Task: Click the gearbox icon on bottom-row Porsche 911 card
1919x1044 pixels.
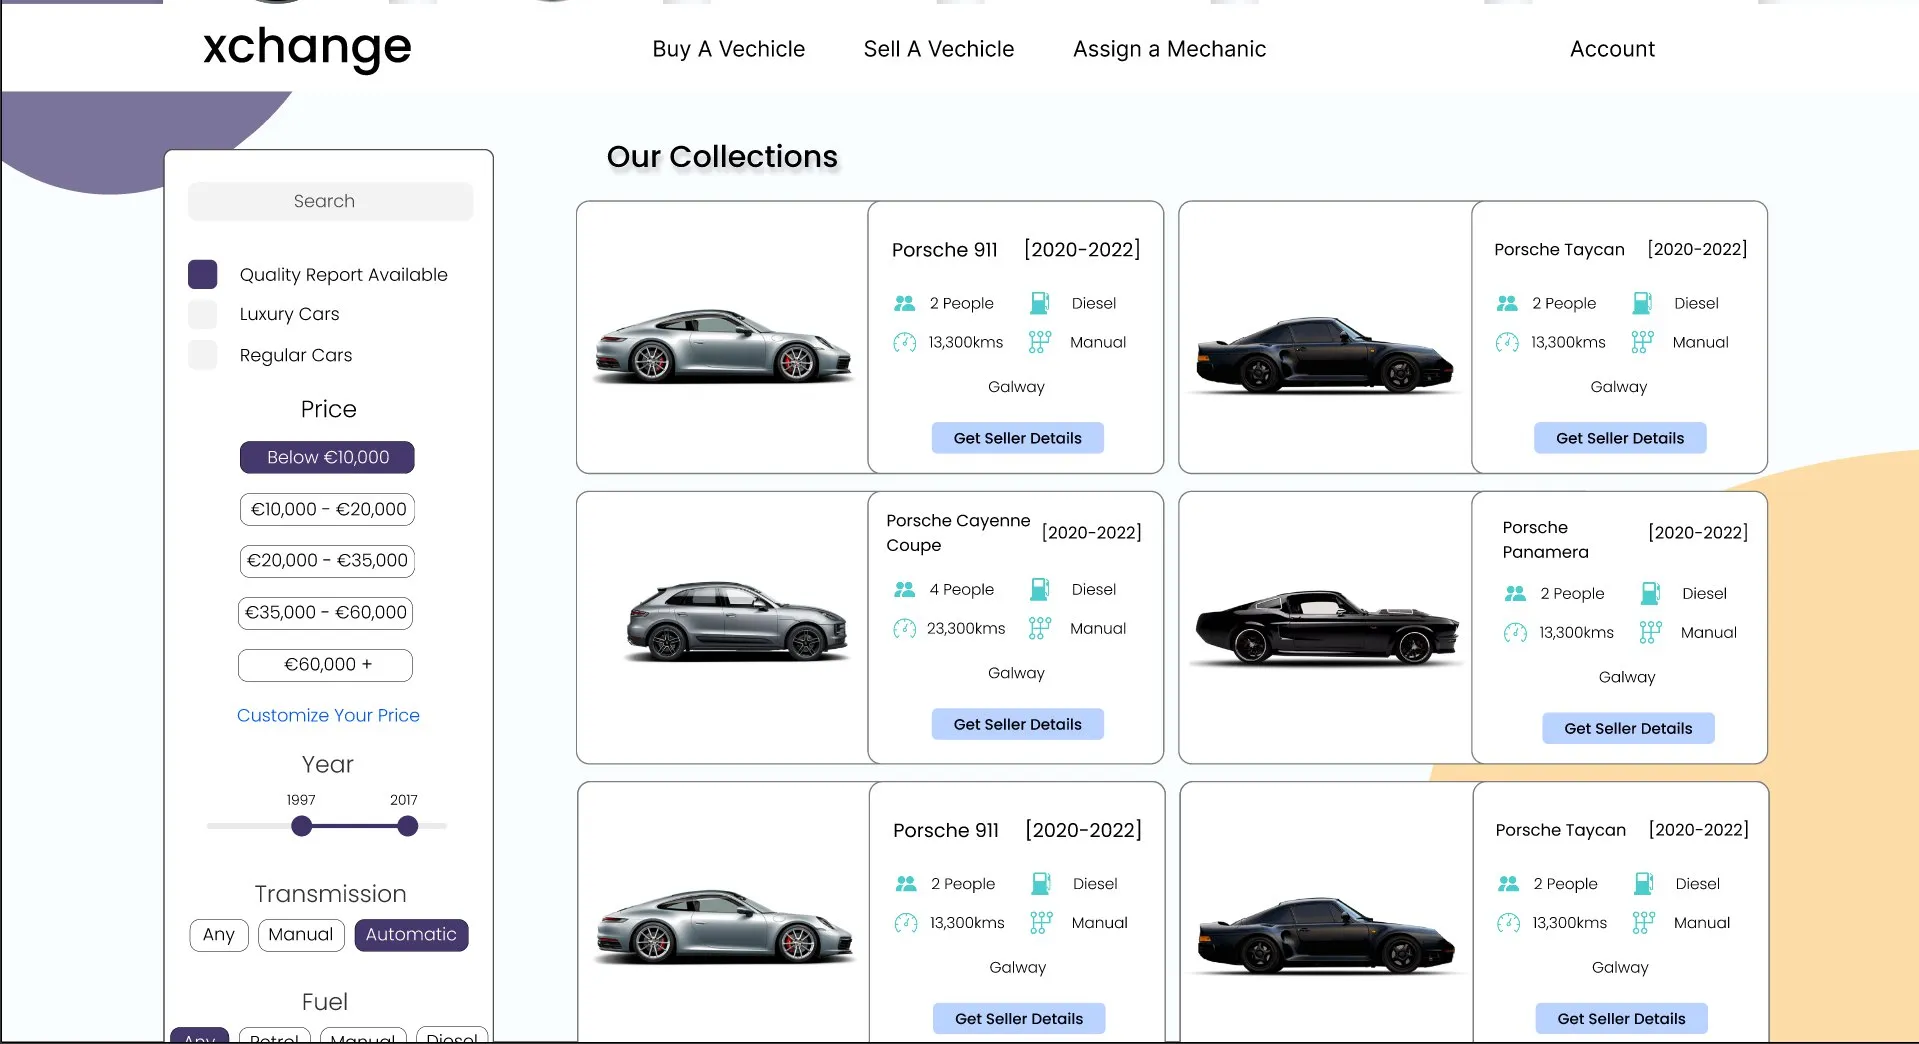Action: click(1041, 923)
